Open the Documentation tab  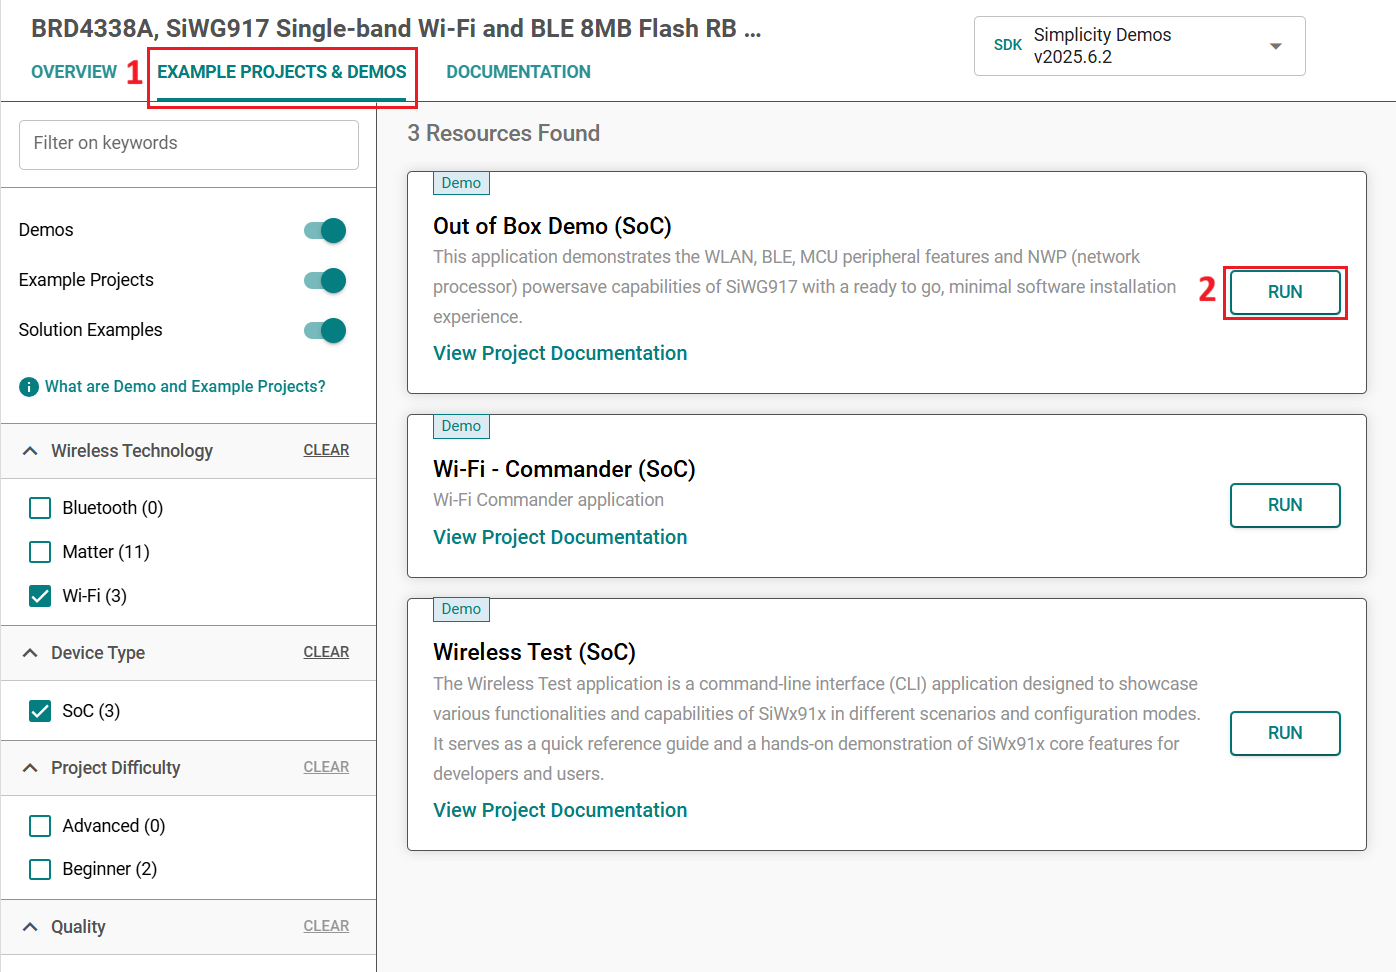[x=518, y=72]
